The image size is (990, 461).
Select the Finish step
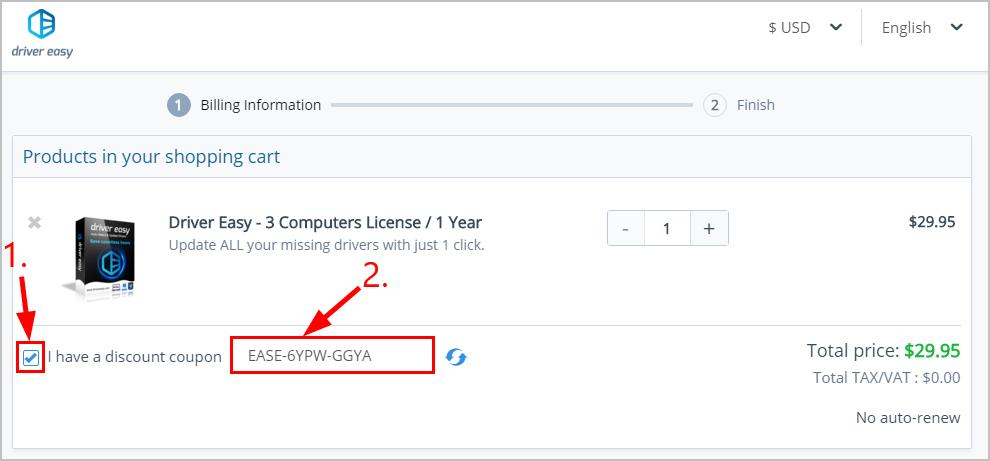pos(755,105)
